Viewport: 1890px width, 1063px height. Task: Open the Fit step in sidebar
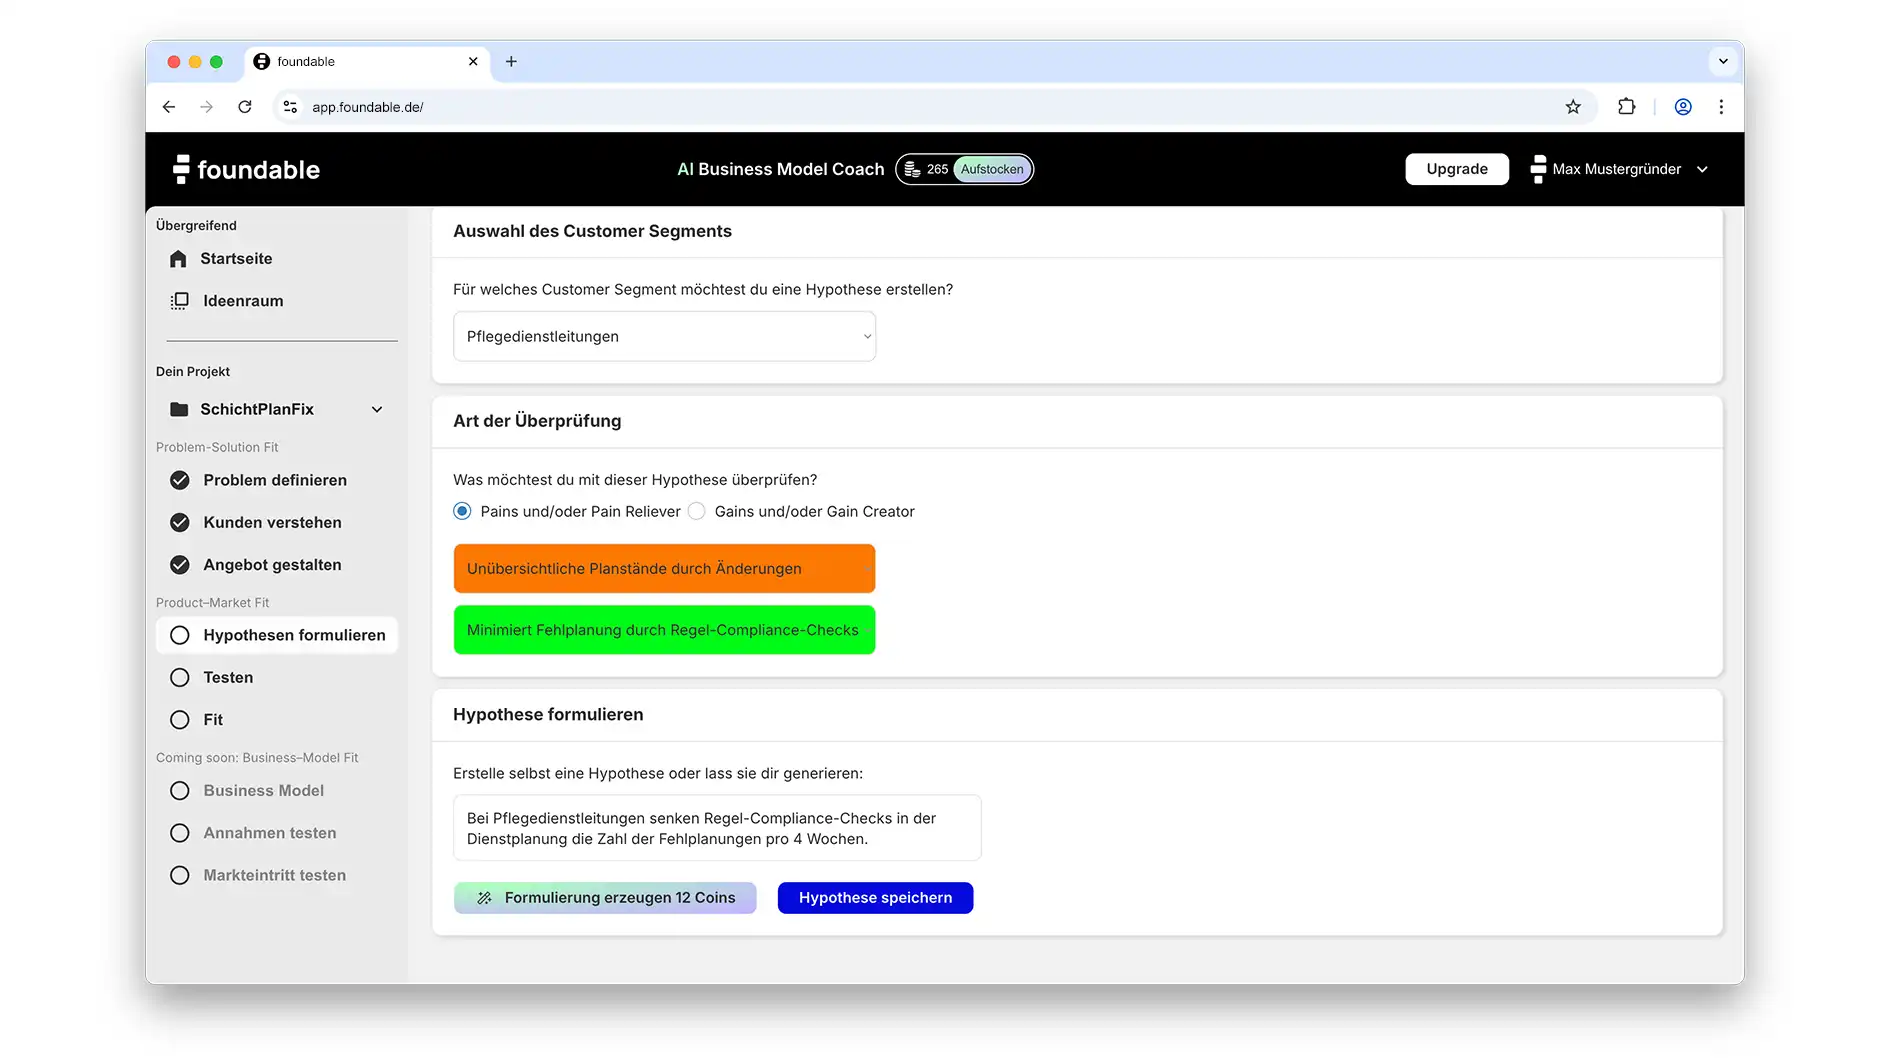[x=213, y=720]
